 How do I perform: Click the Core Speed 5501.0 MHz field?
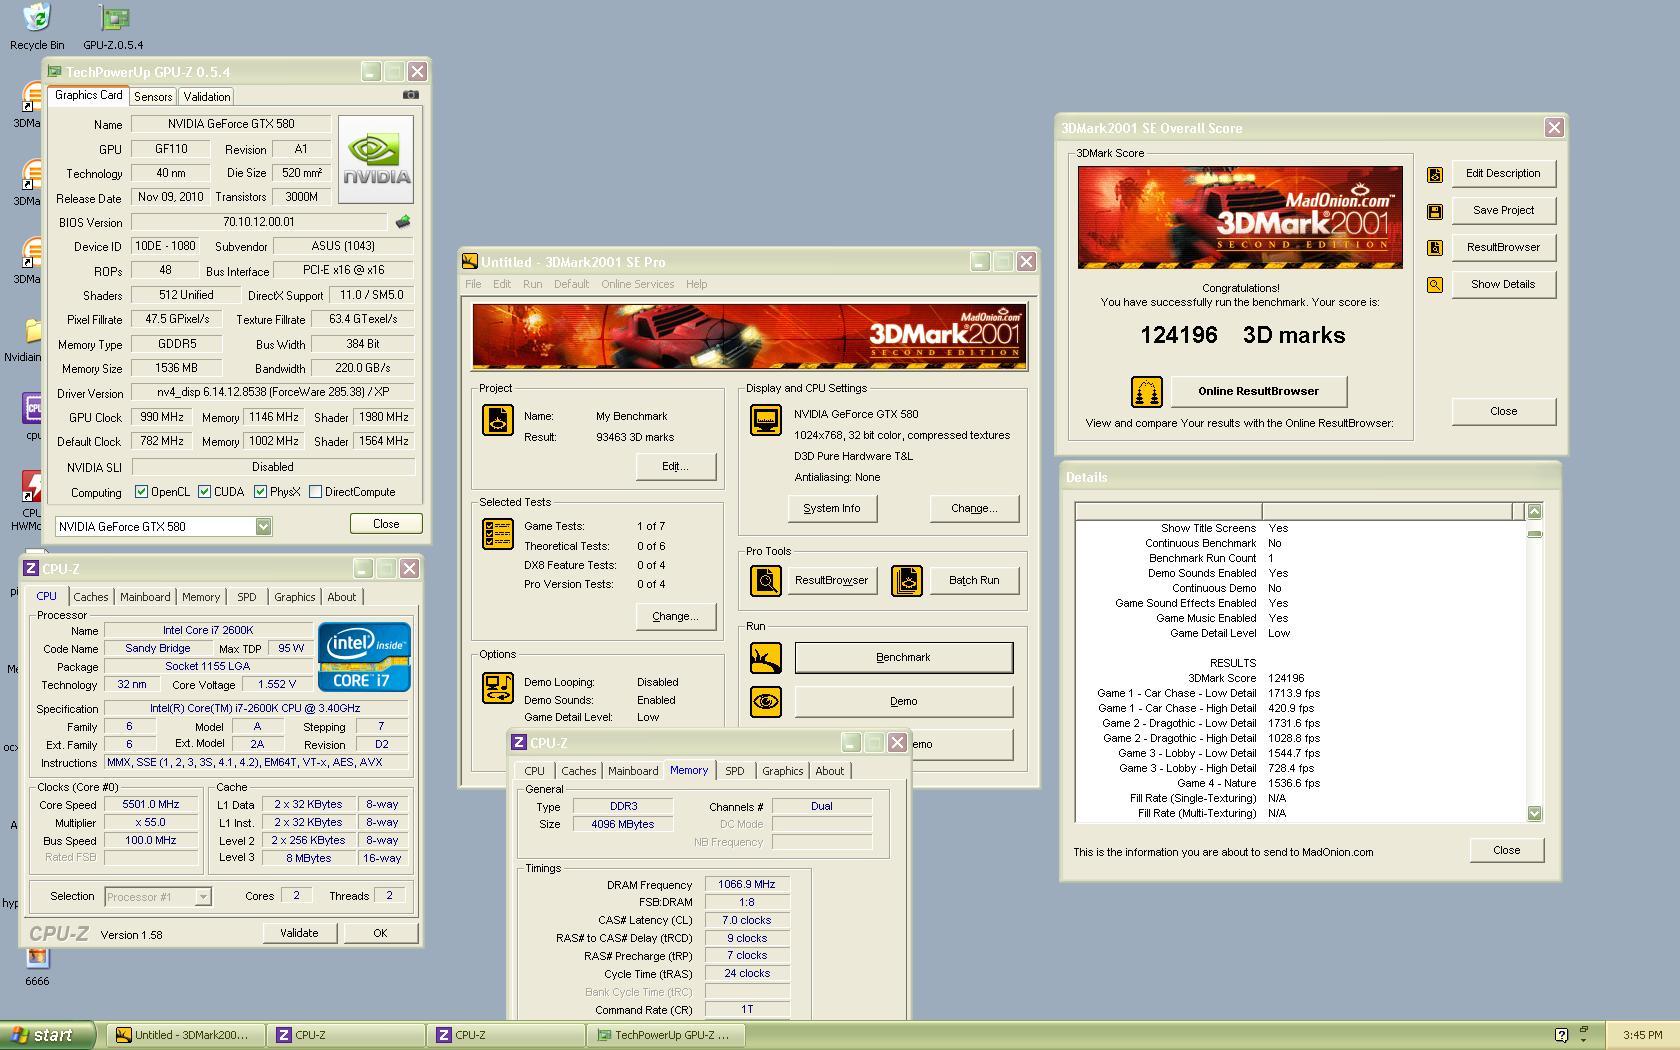point(150,804)
